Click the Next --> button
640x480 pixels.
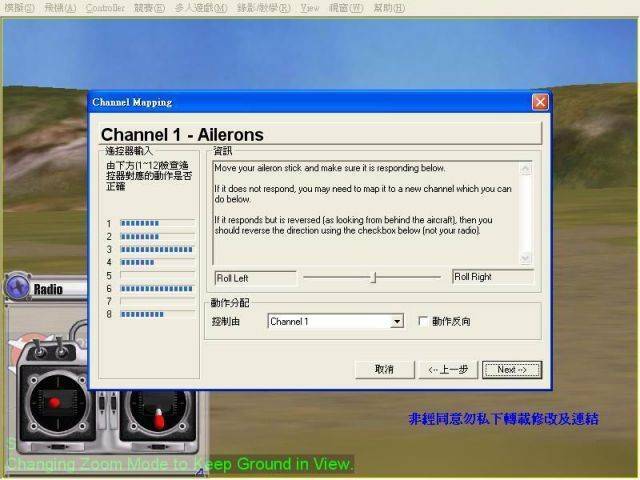tap(512, 369)
